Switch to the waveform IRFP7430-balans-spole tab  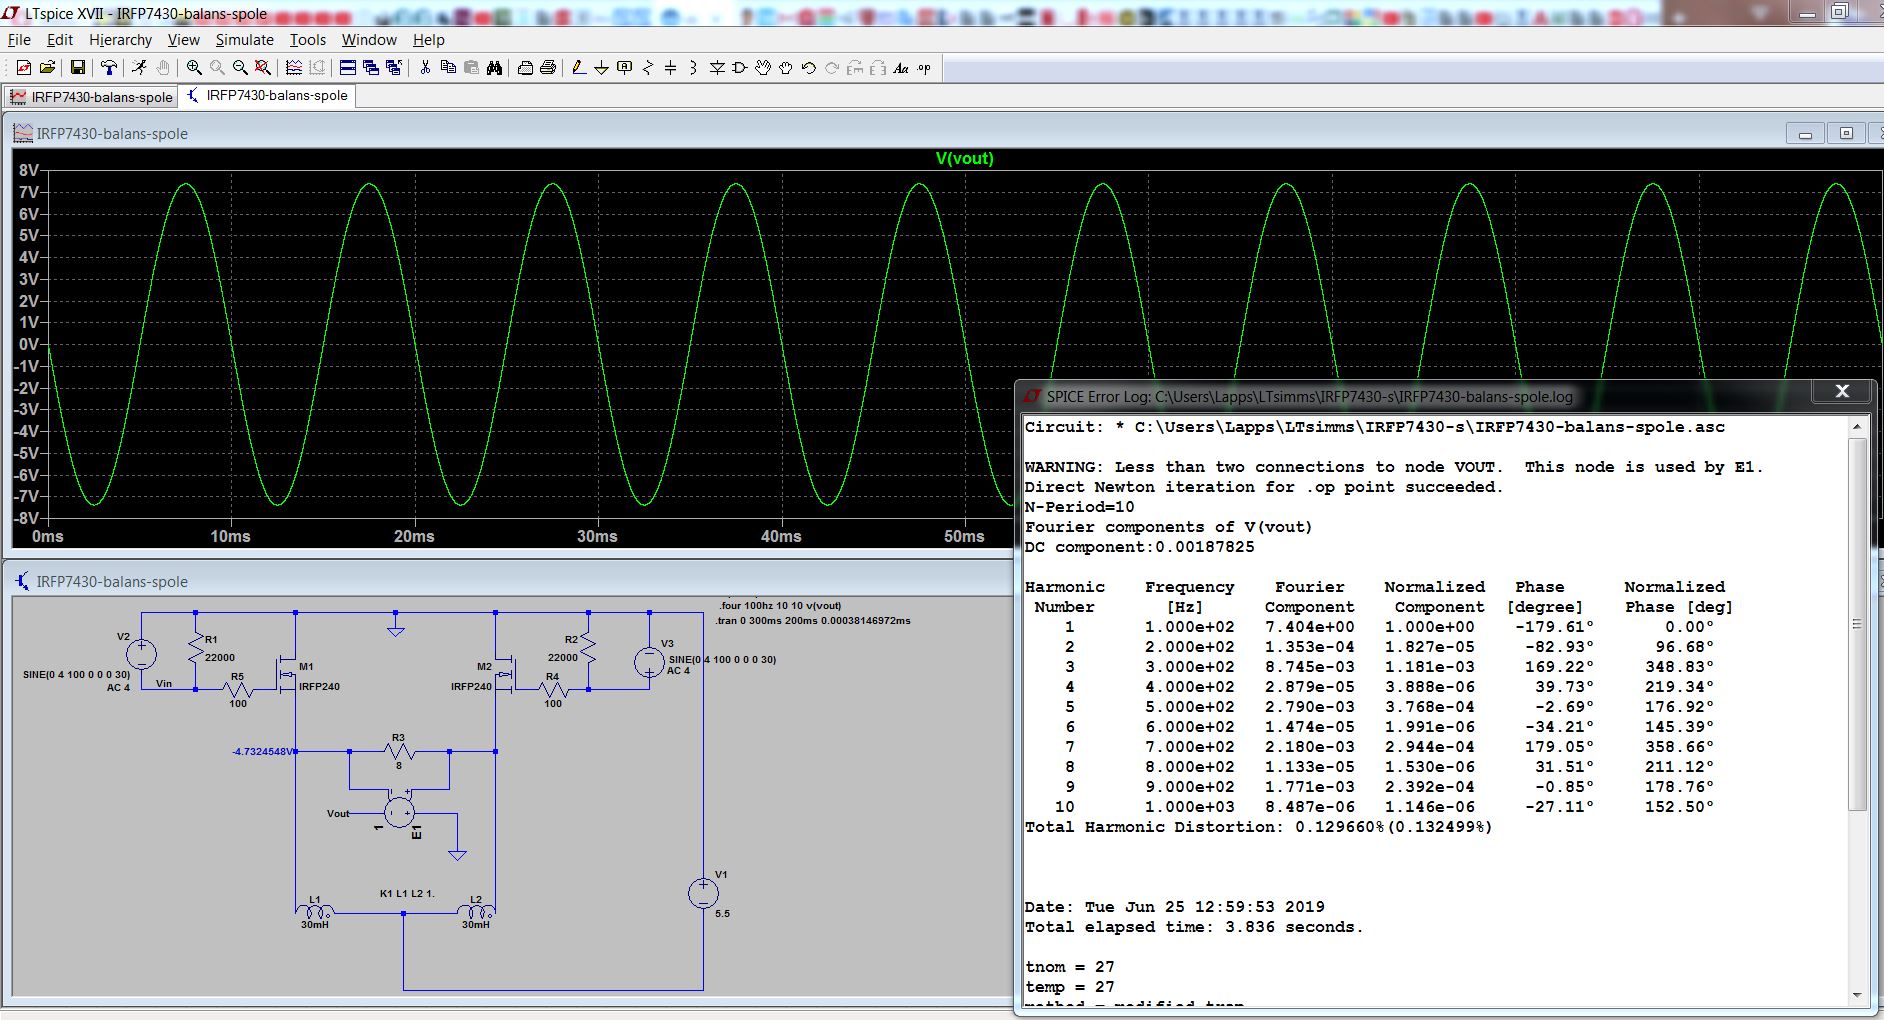(91, 97)
